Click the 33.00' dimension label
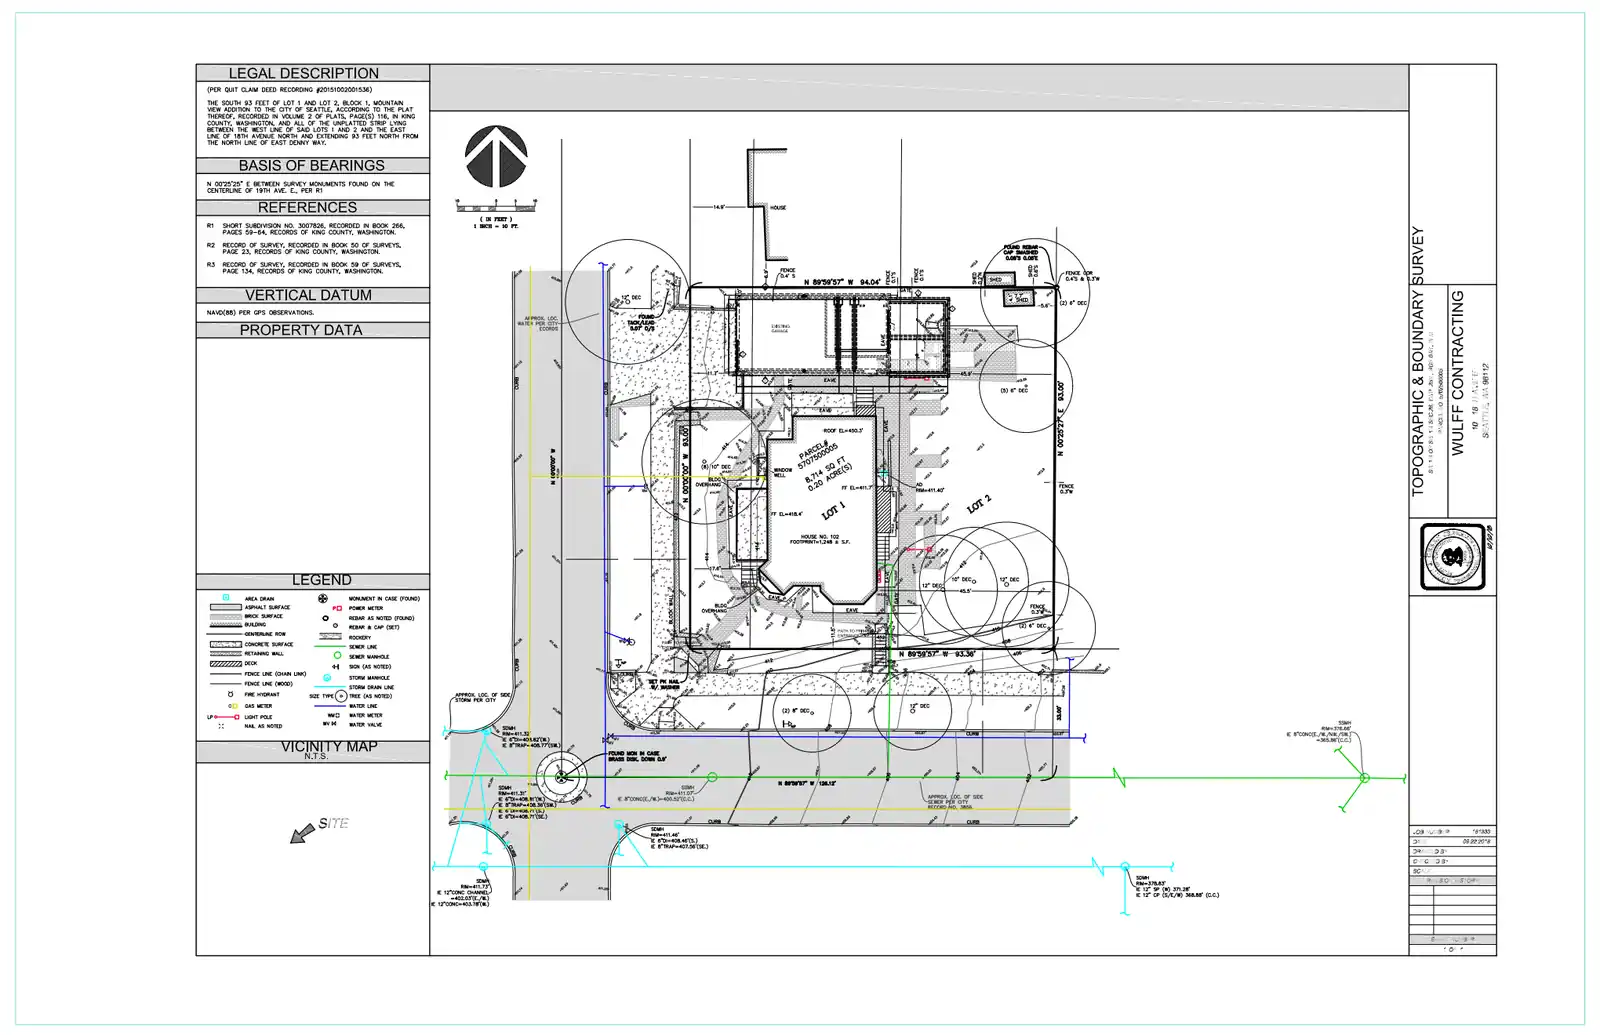This screenshot has height=1035, width=1600. [1058, 713]
